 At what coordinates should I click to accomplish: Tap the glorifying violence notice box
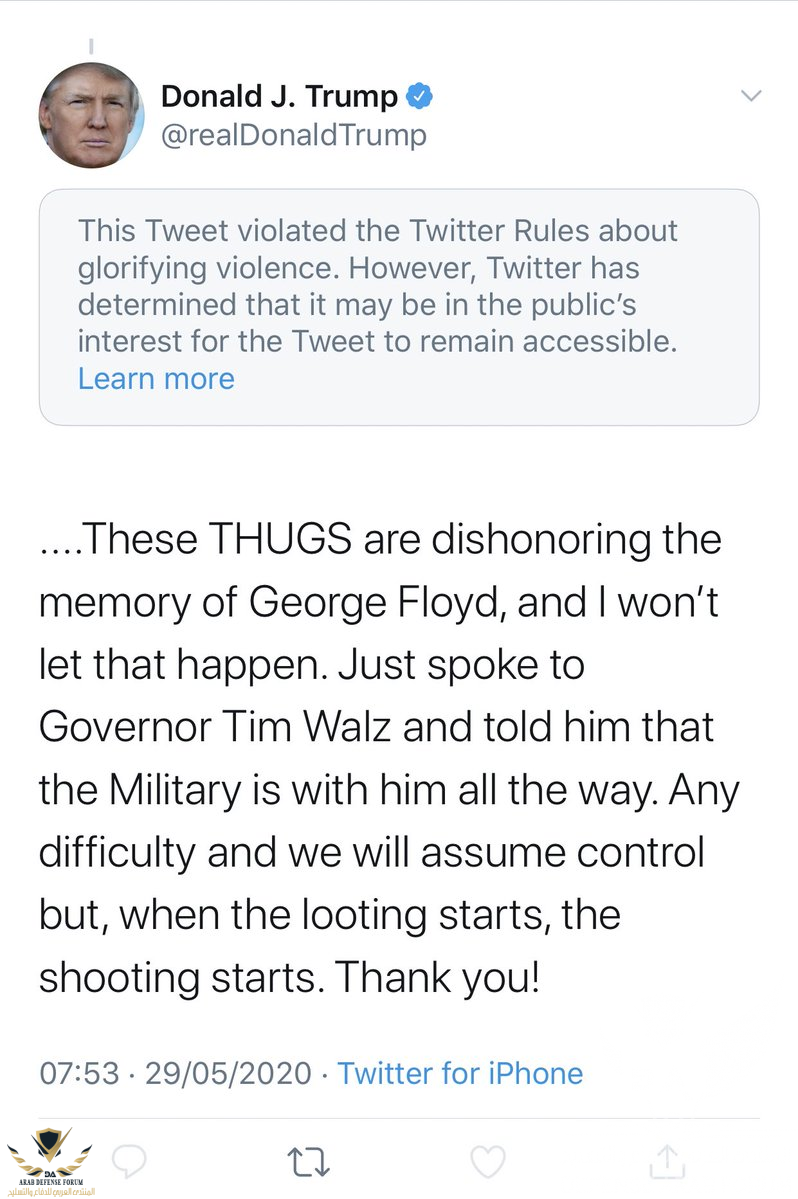coord(398,306)
